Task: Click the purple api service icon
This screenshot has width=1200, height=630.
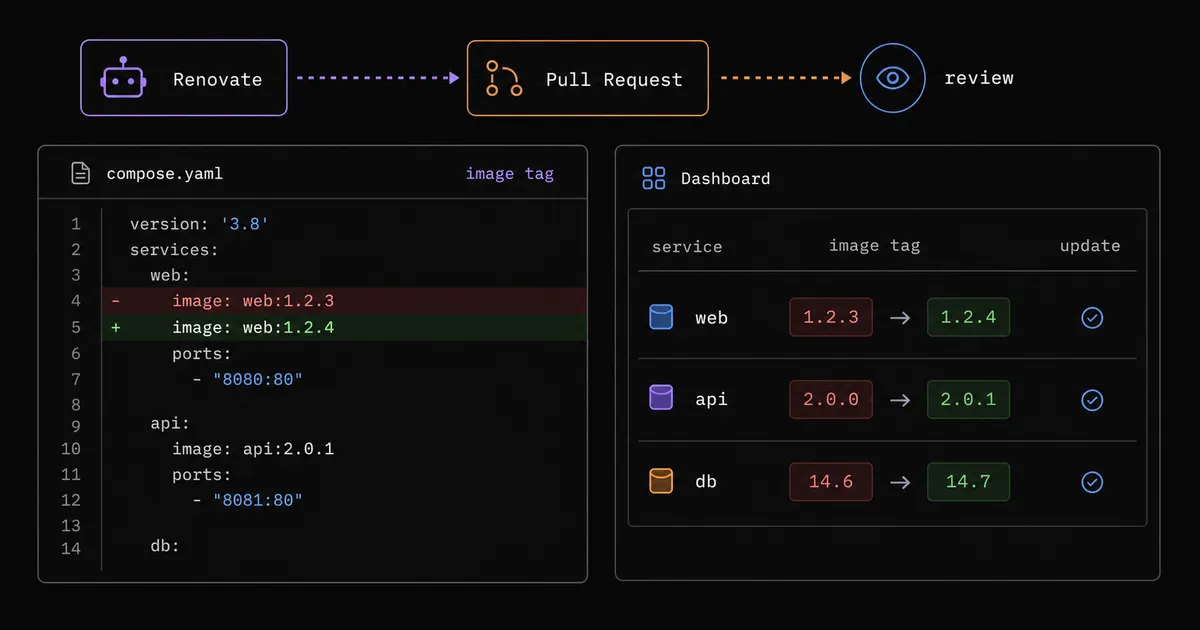Action: [x=660, y=399]
